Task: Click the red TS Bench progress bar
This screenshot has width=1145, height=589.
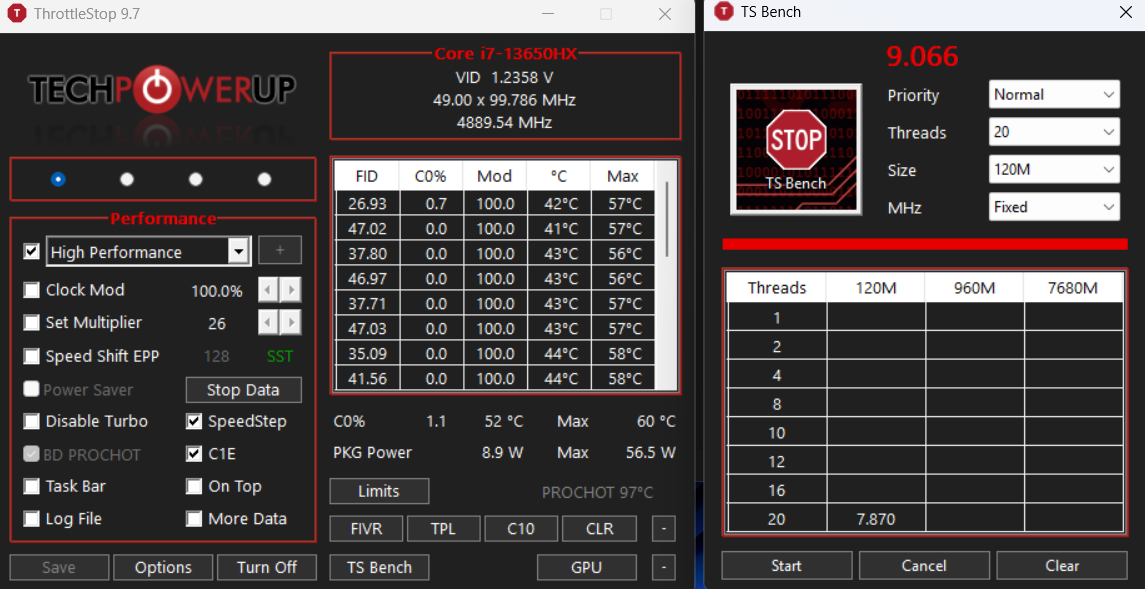Action: click(924, 245)
